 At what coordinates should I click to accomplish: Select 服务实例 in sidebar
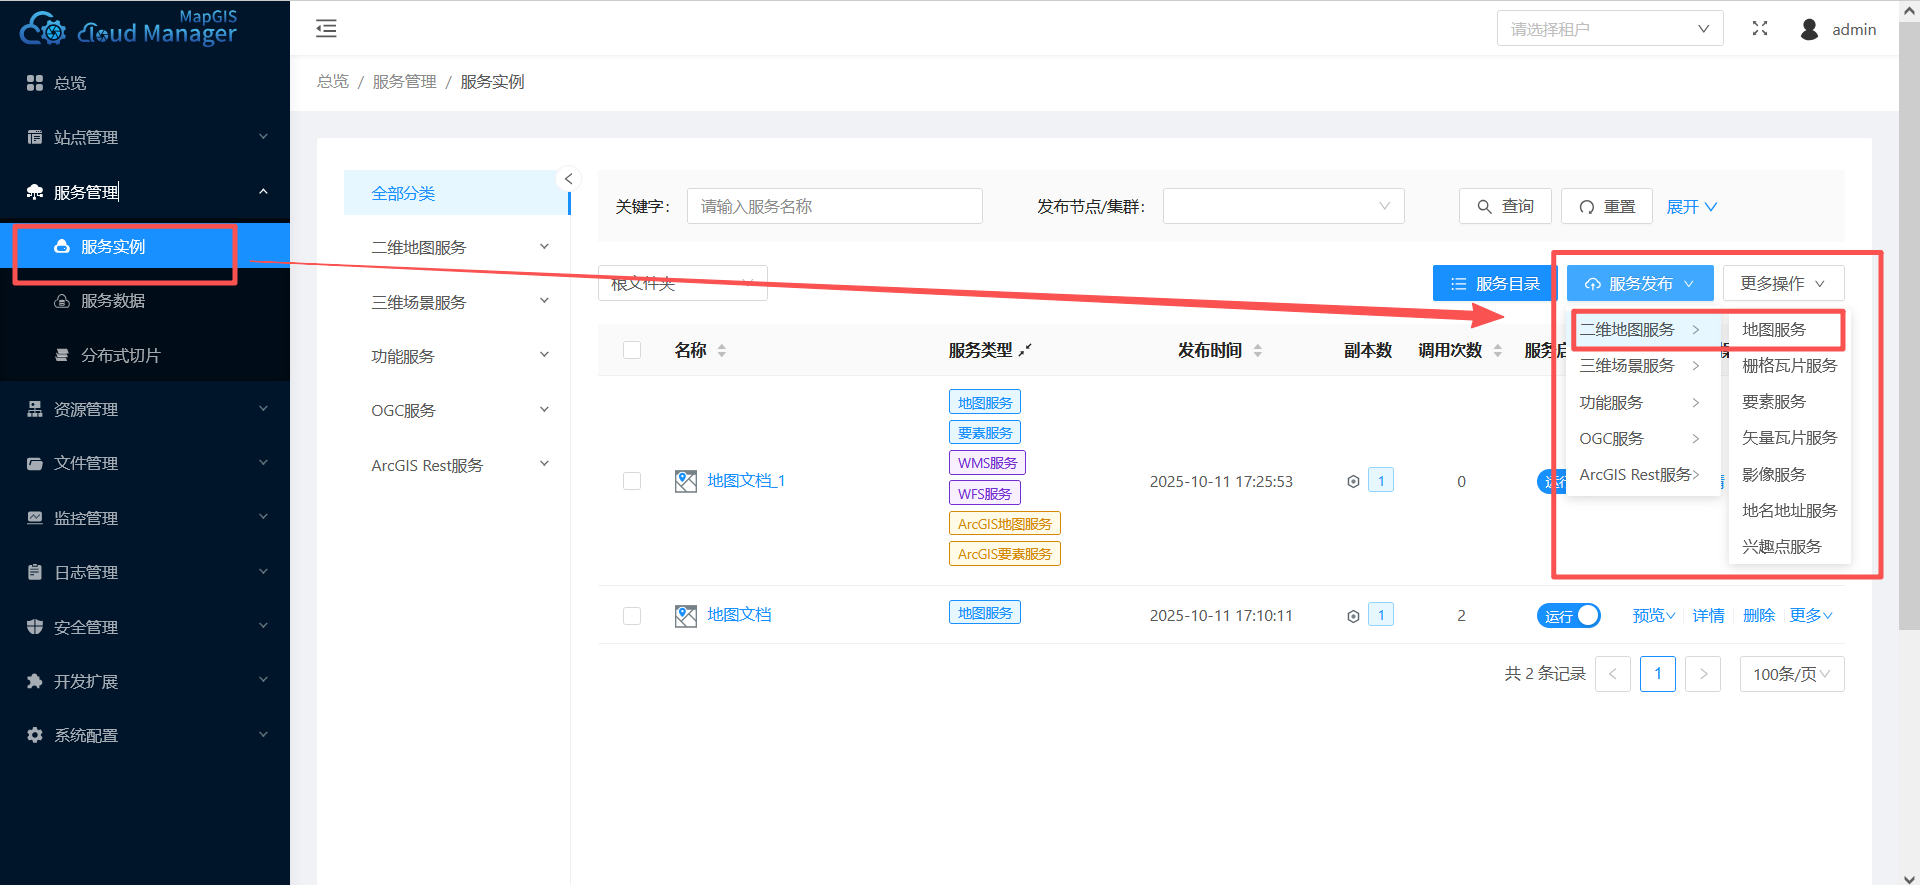click(145, 247)
